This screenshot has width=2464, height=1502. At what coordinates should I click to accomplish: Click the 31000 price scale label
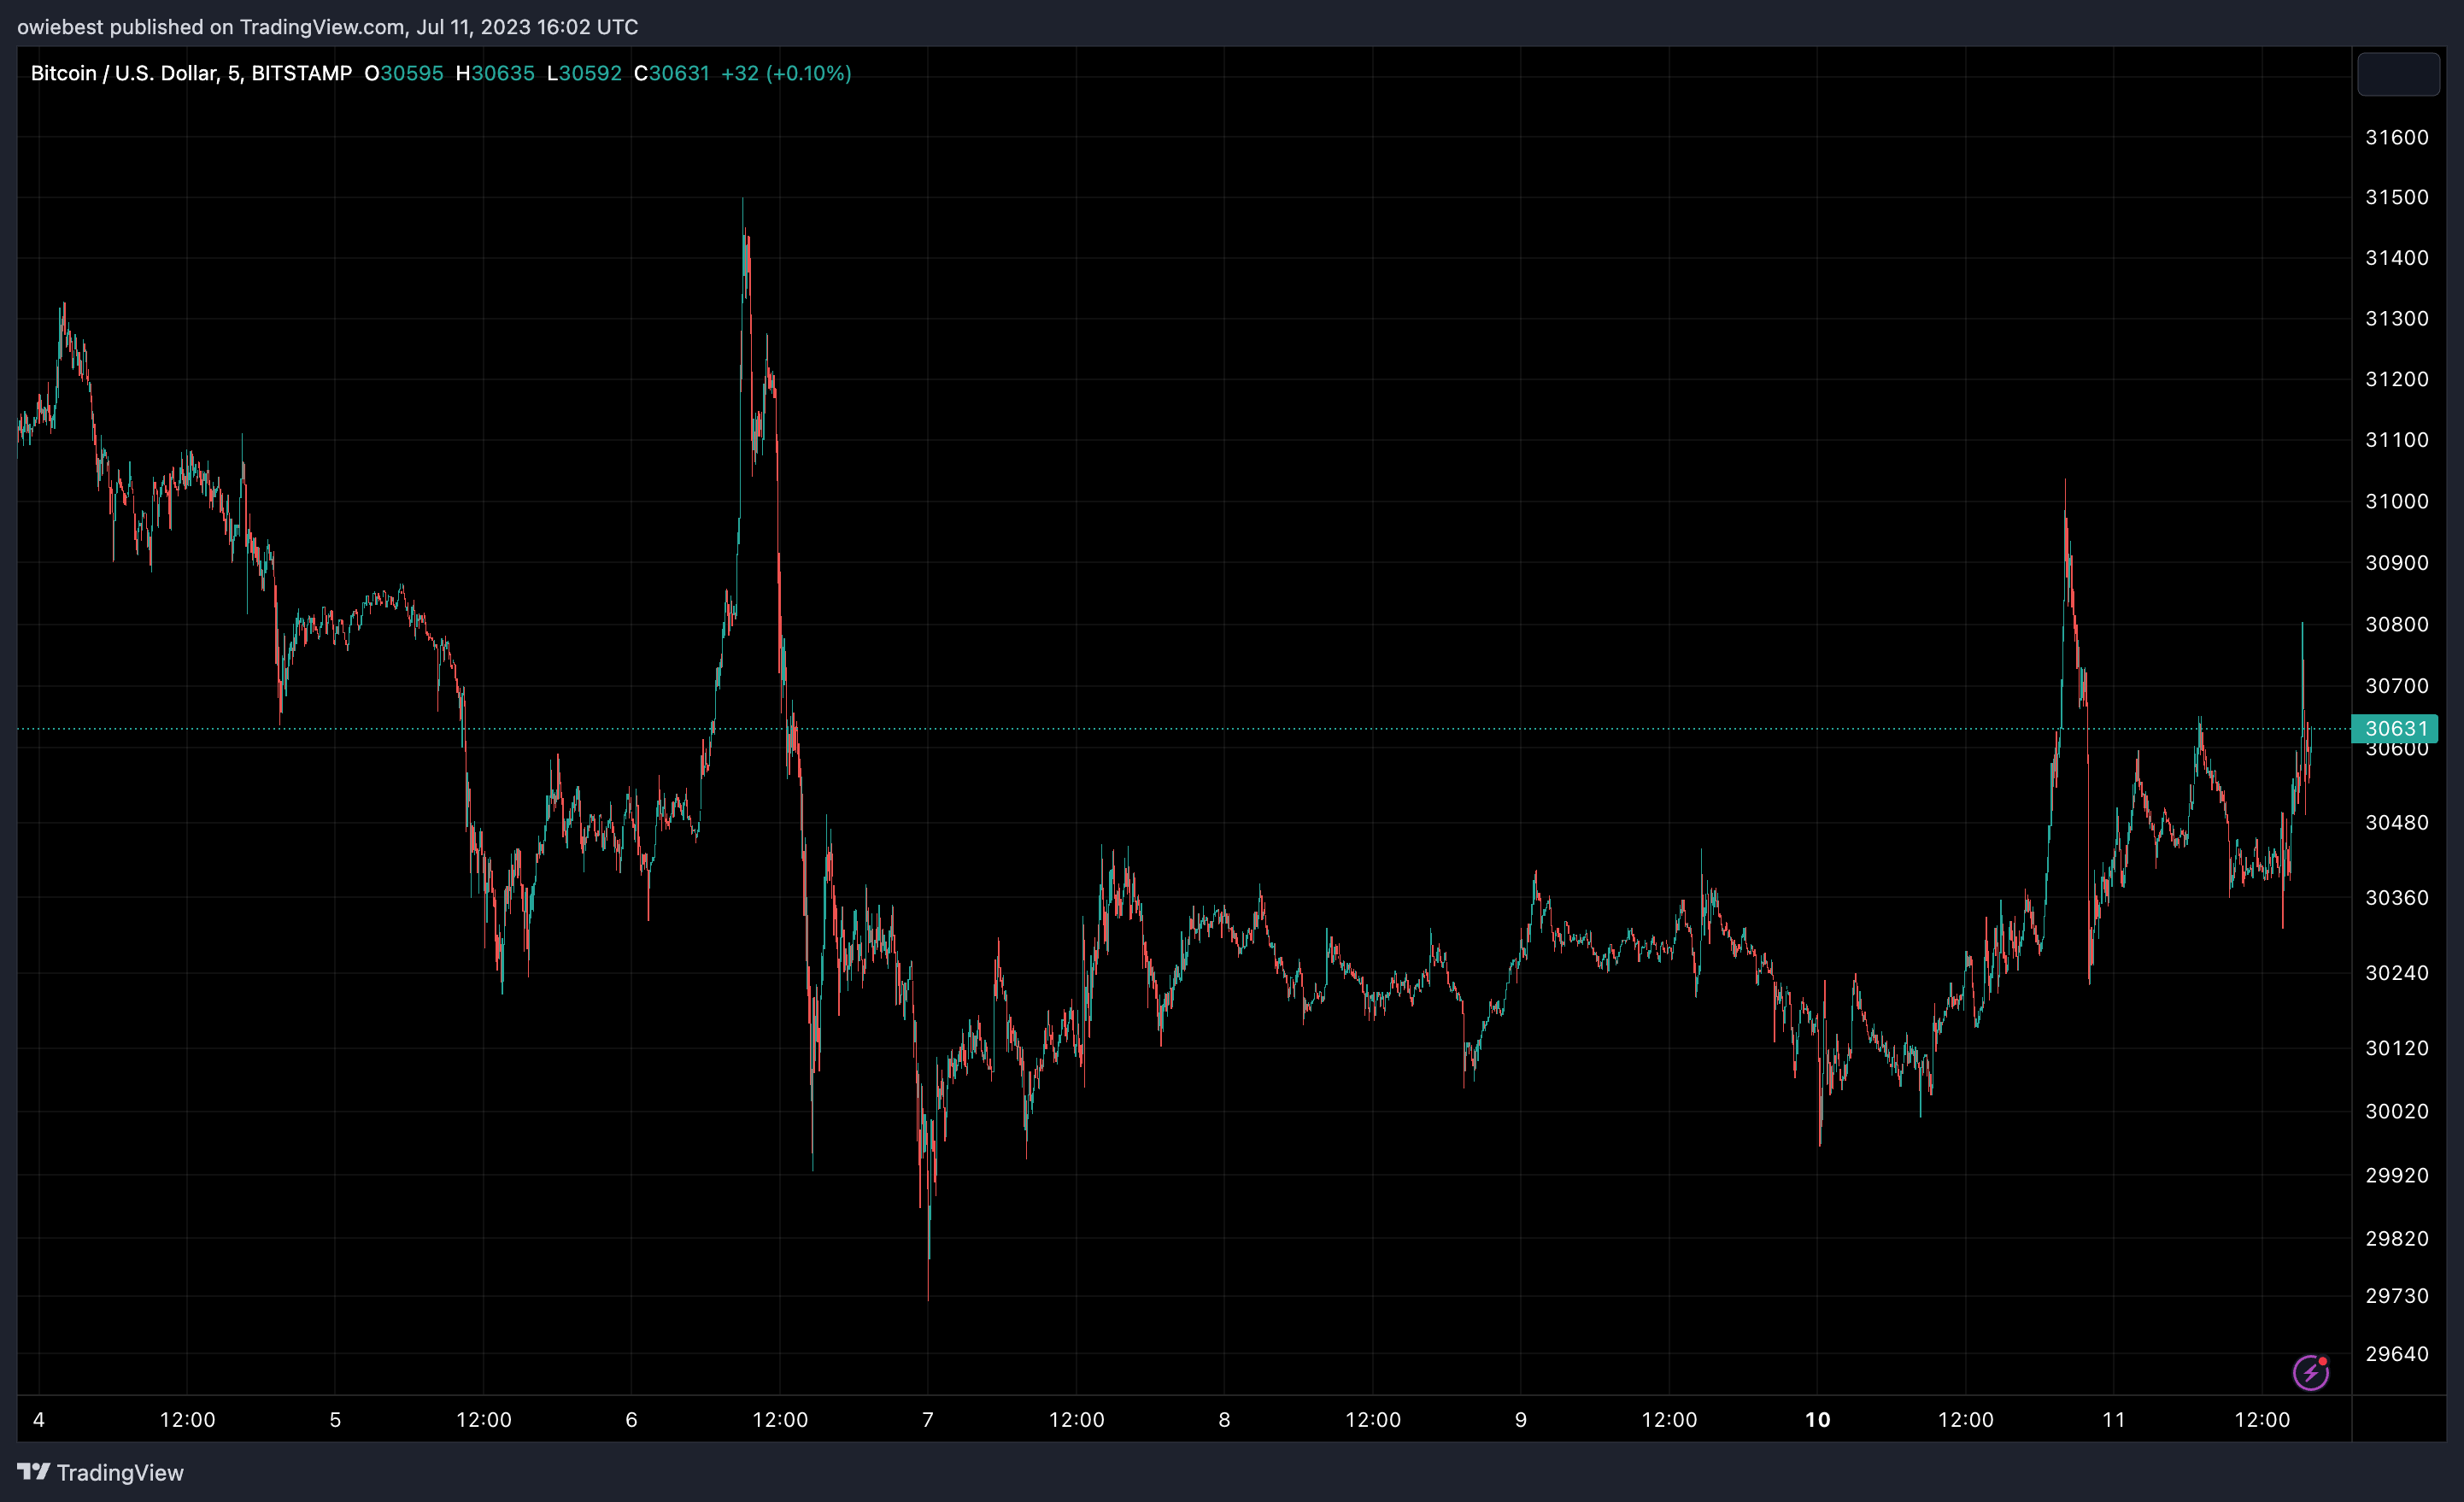pyautogui.click(x=2396, y=501)
